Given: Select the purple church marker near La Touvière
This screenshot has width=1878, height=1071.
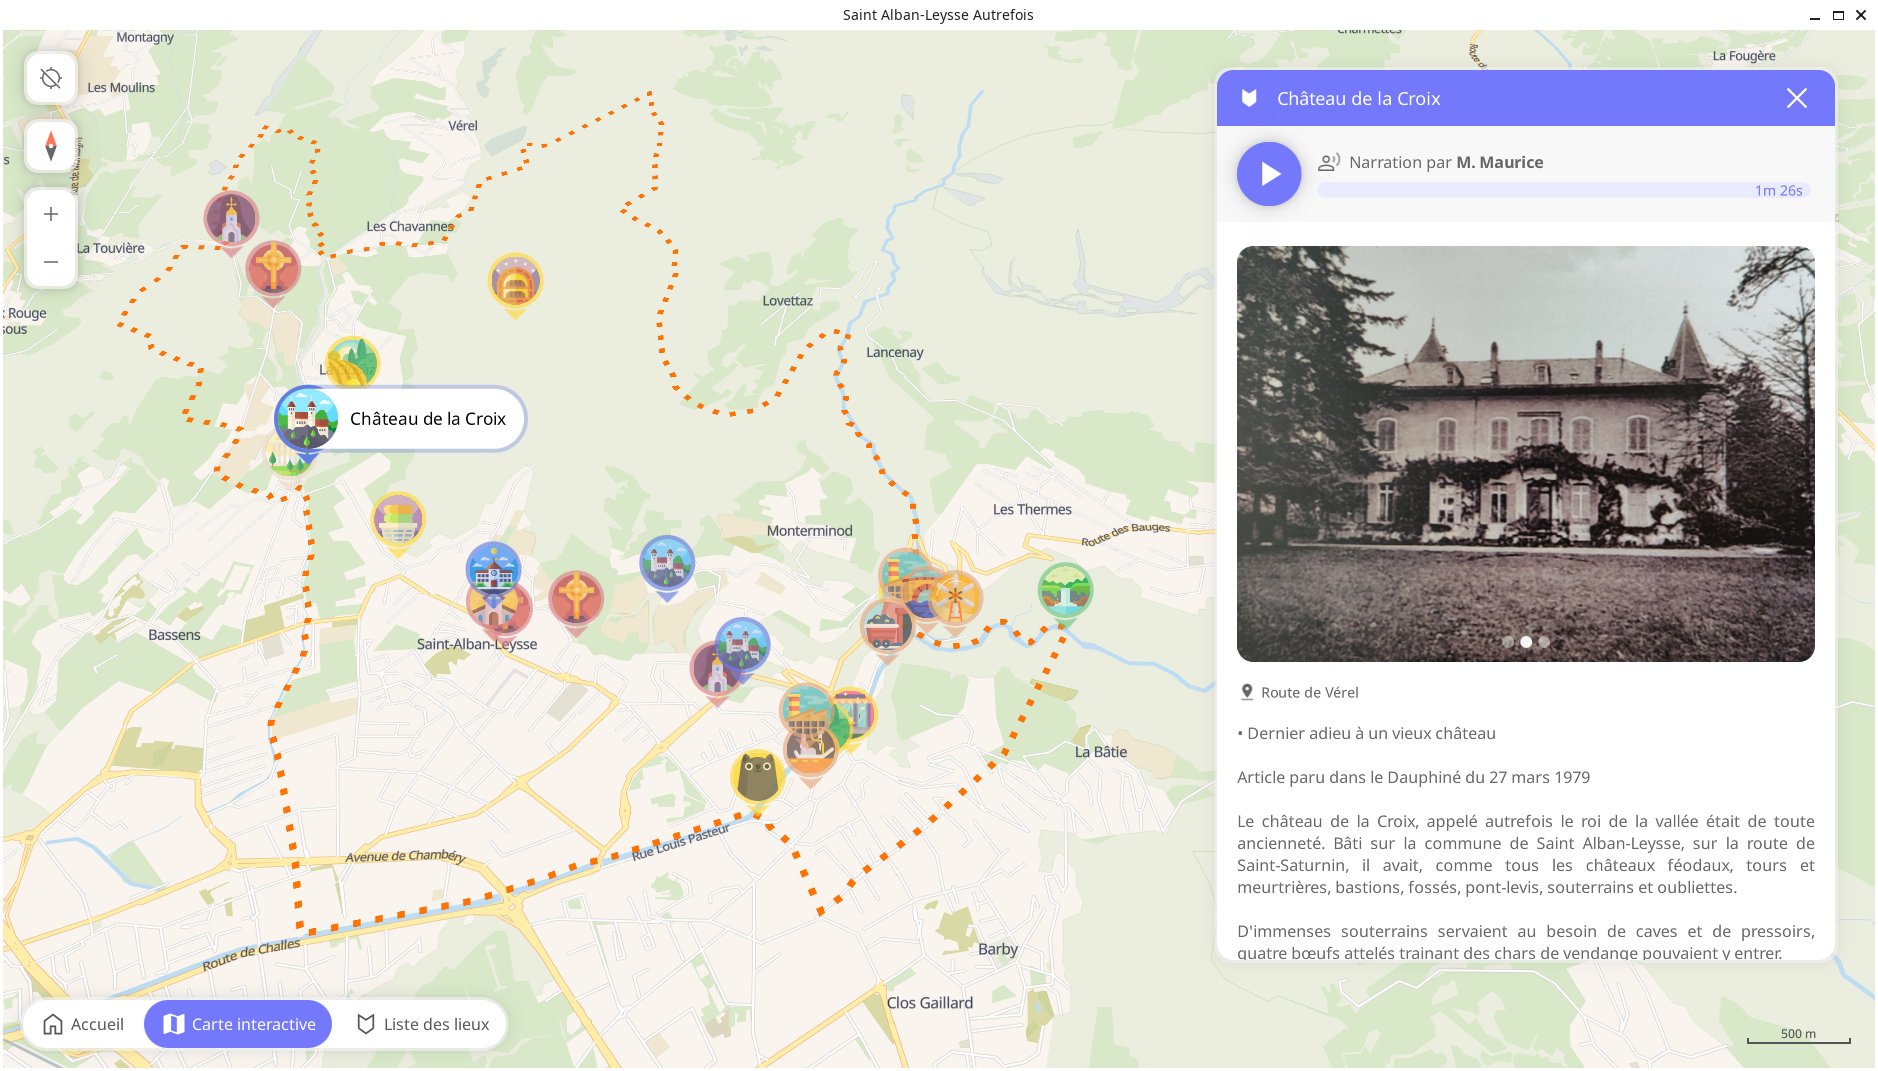Looking at the screenshot, I should pos(231,218).
